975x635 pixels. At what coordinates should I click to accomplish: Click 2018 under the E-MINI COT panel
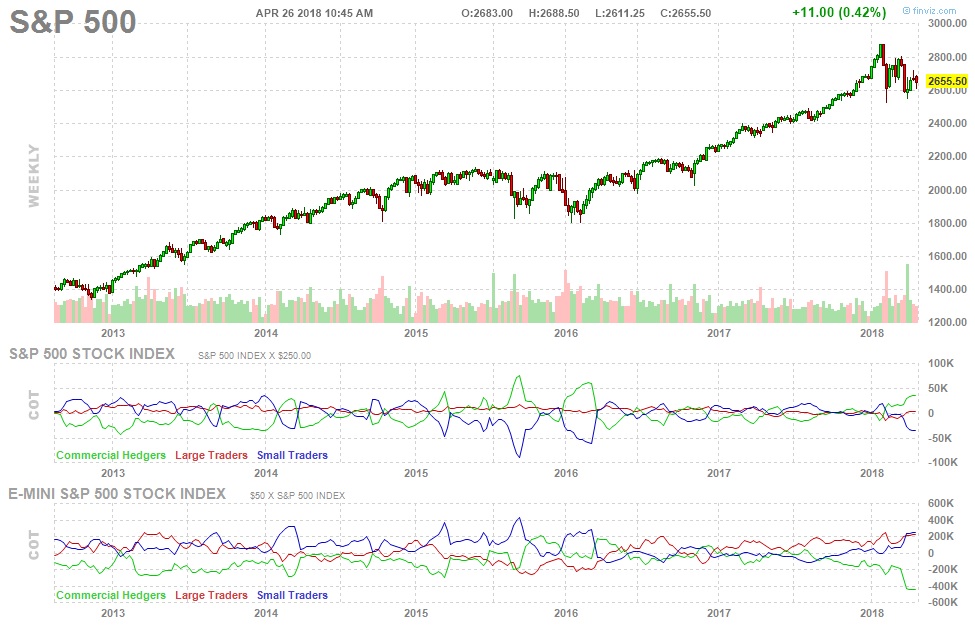[x=872, y=613]
